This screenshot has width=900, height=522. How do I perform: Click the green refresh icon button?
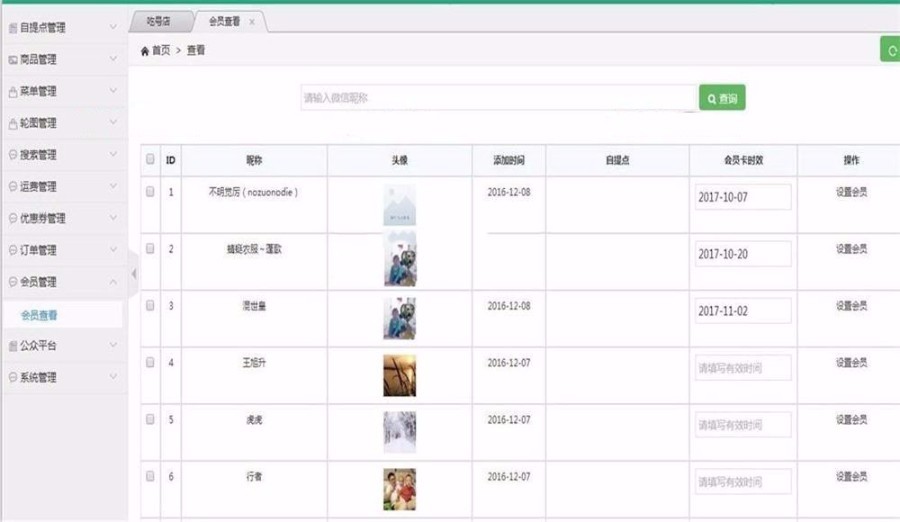click(x=891, y=49)
